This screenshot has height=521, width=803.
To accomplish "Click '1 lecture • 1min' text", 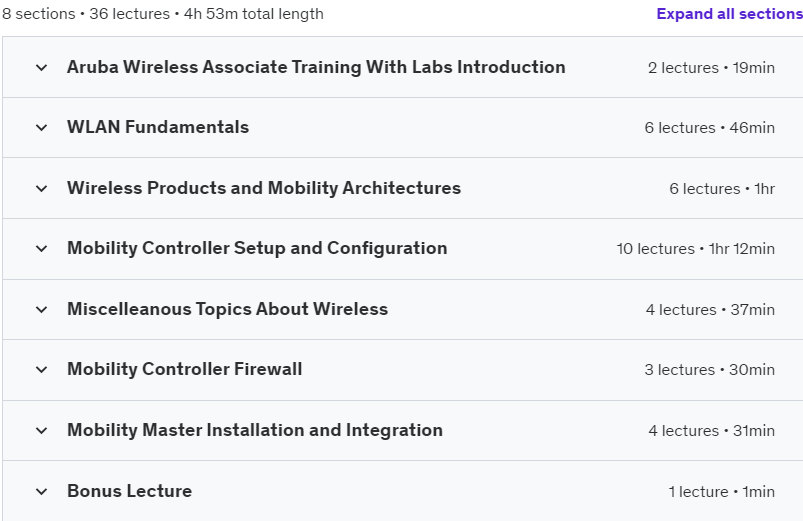I will tap(722, 492).
